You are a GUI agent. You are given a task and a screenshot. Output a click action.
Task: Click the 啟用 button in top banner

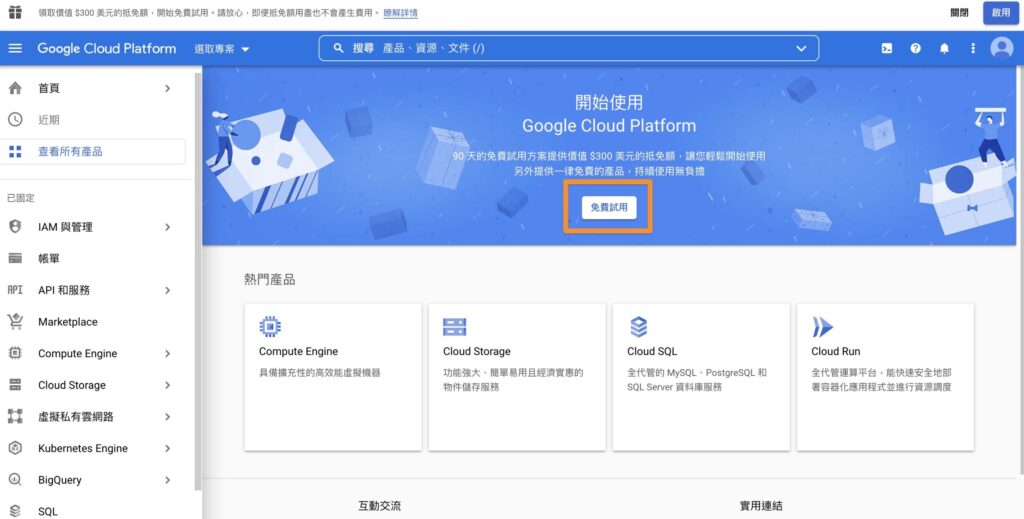tap(1000, 12)
